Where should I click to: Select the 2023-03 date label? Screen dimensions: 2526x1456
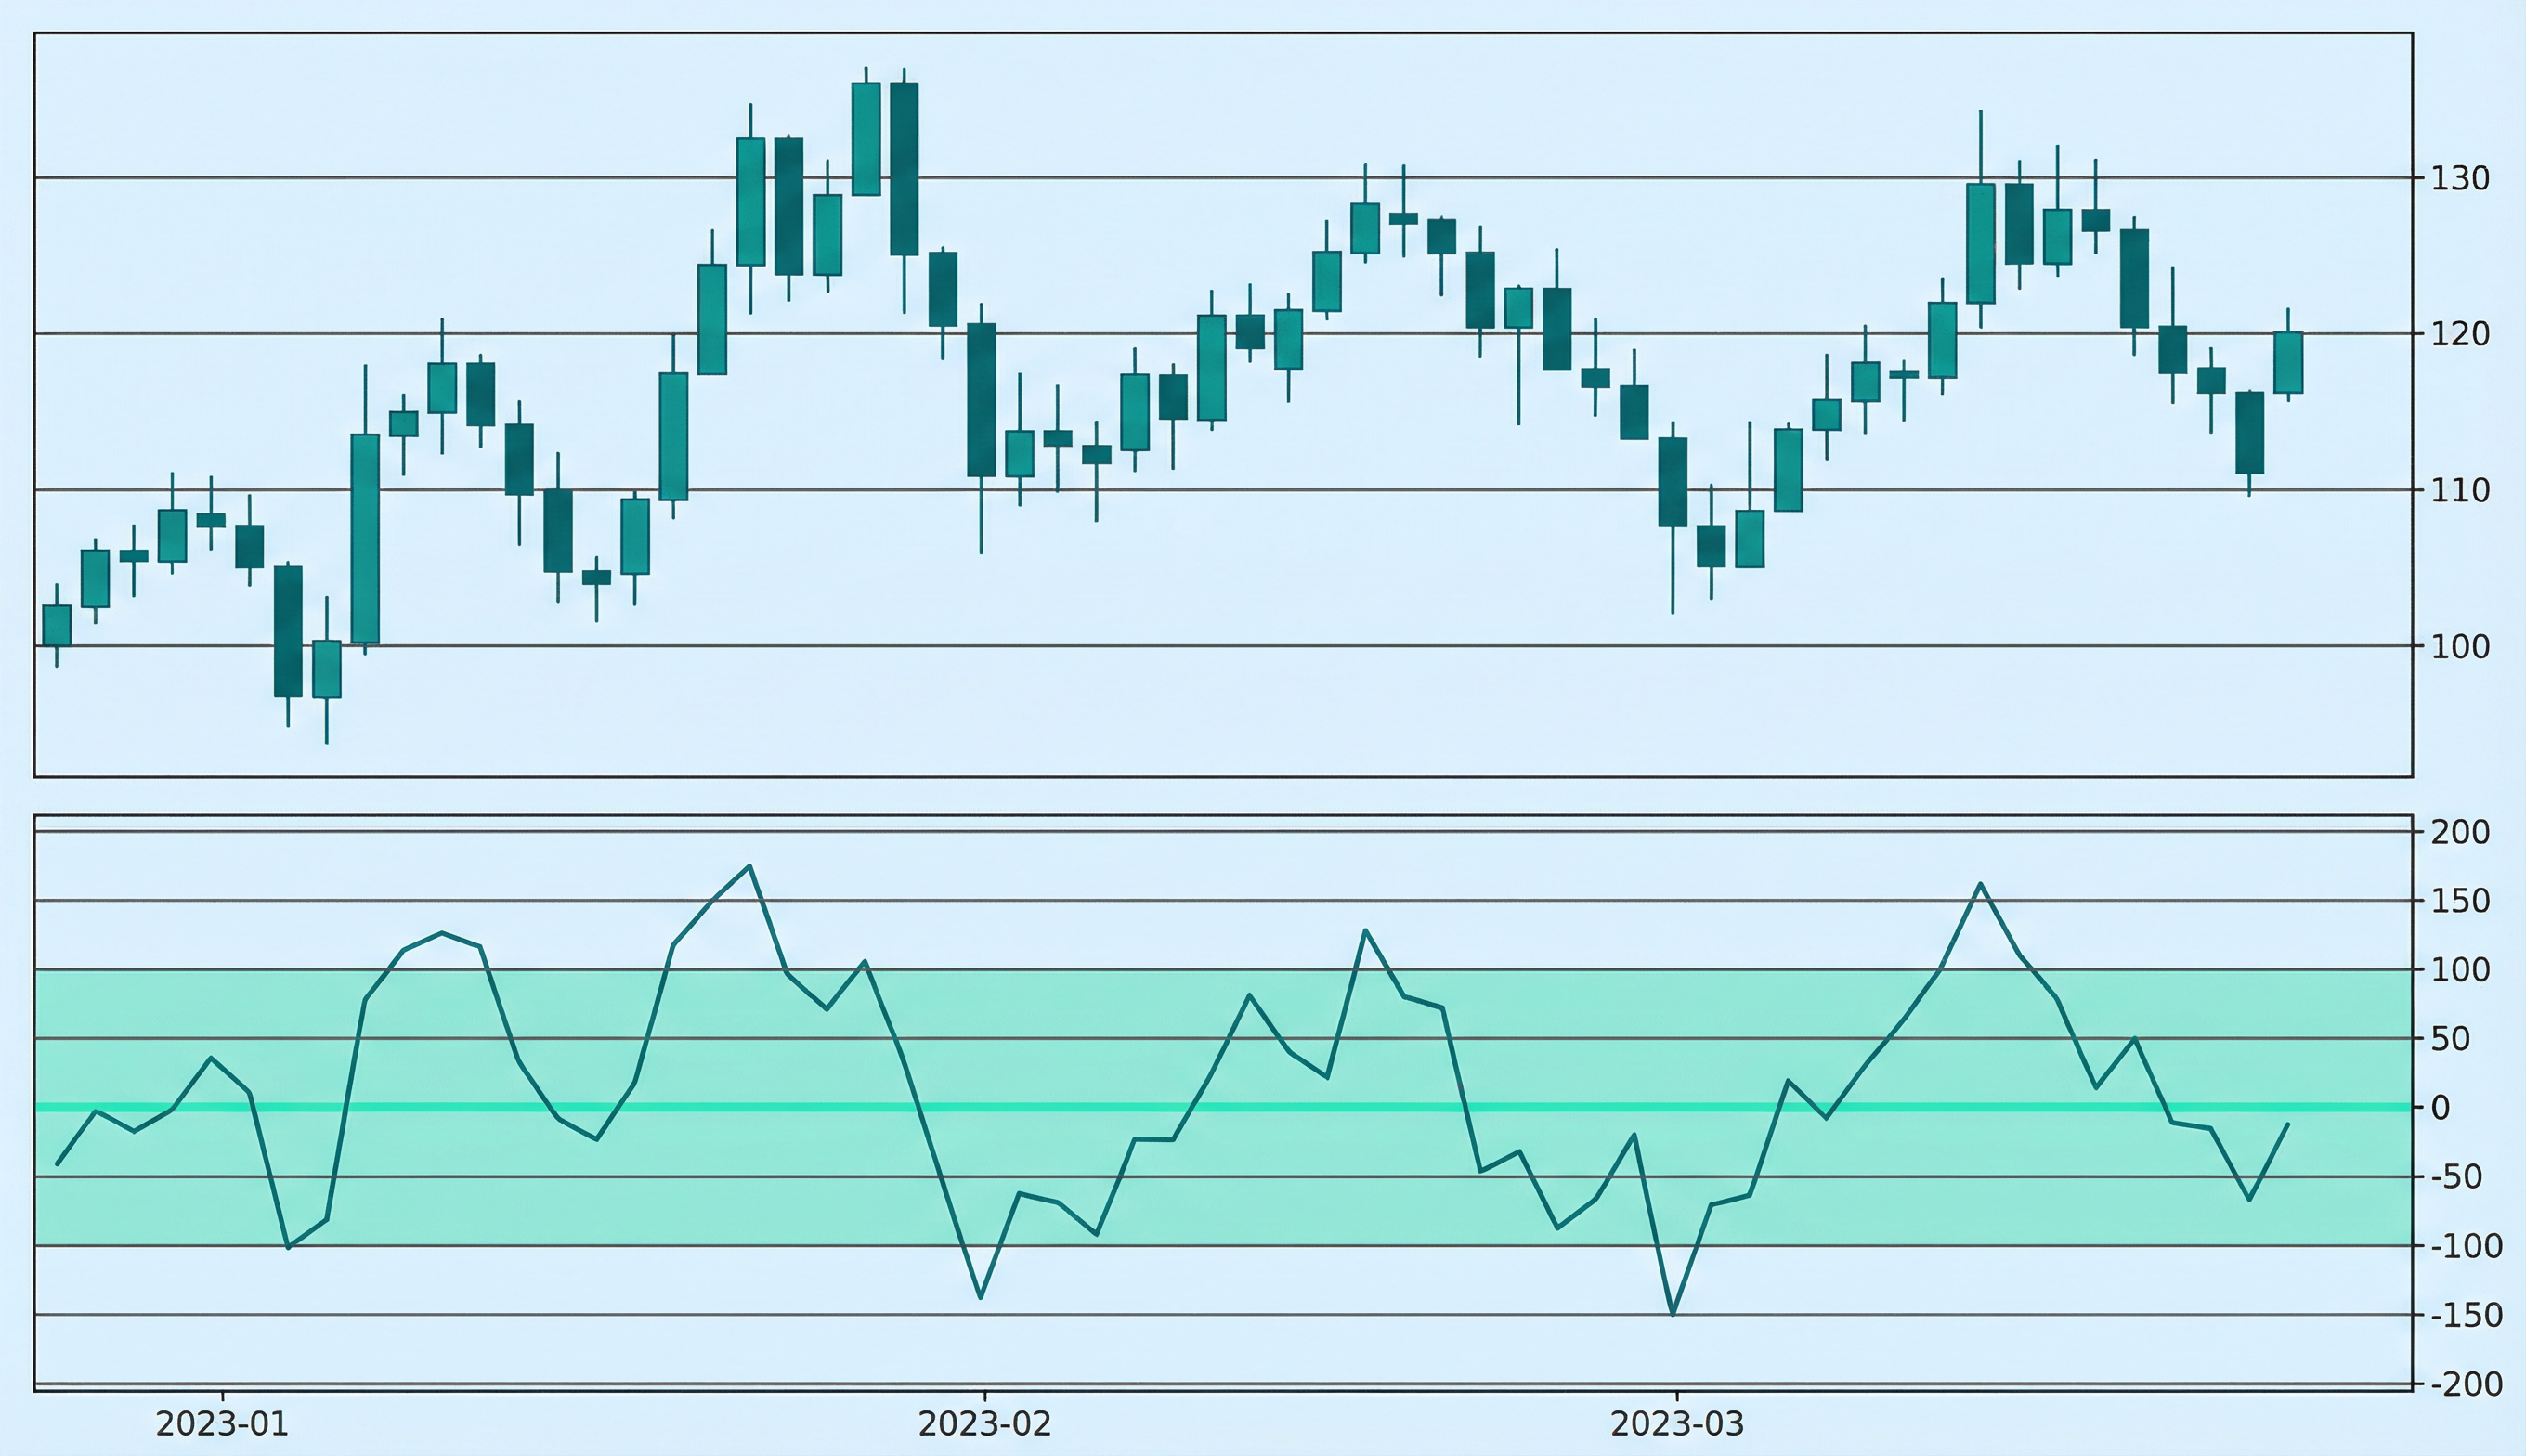[1677, 1423]
